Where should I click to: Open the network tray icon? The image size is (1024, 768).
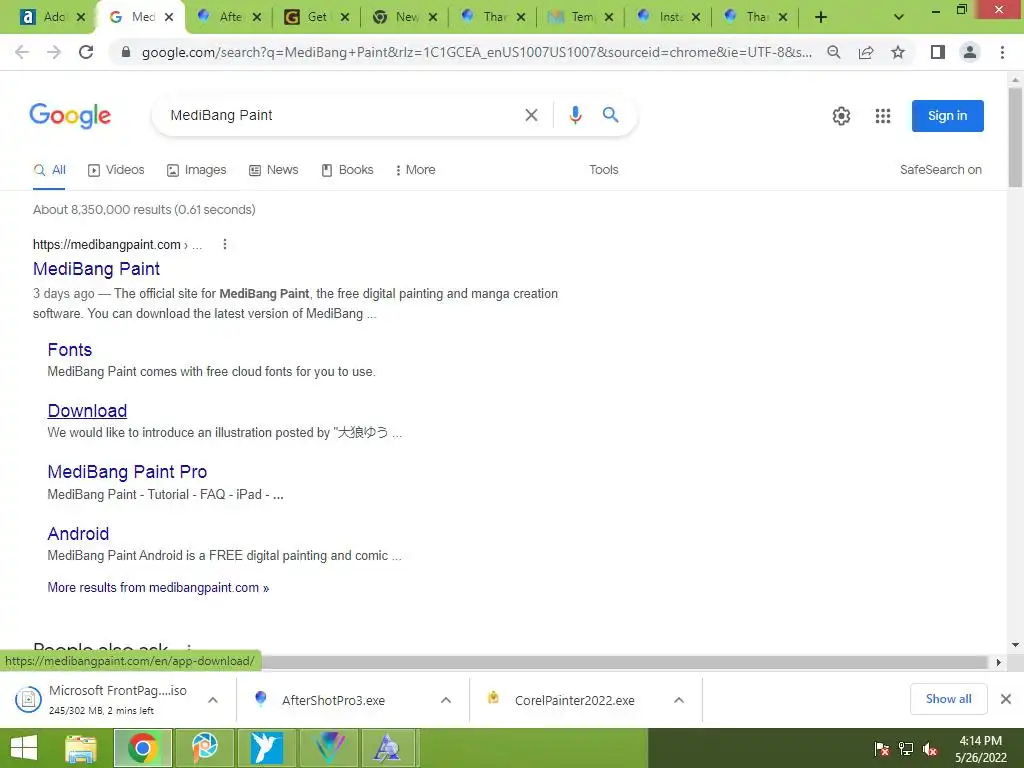906,749
